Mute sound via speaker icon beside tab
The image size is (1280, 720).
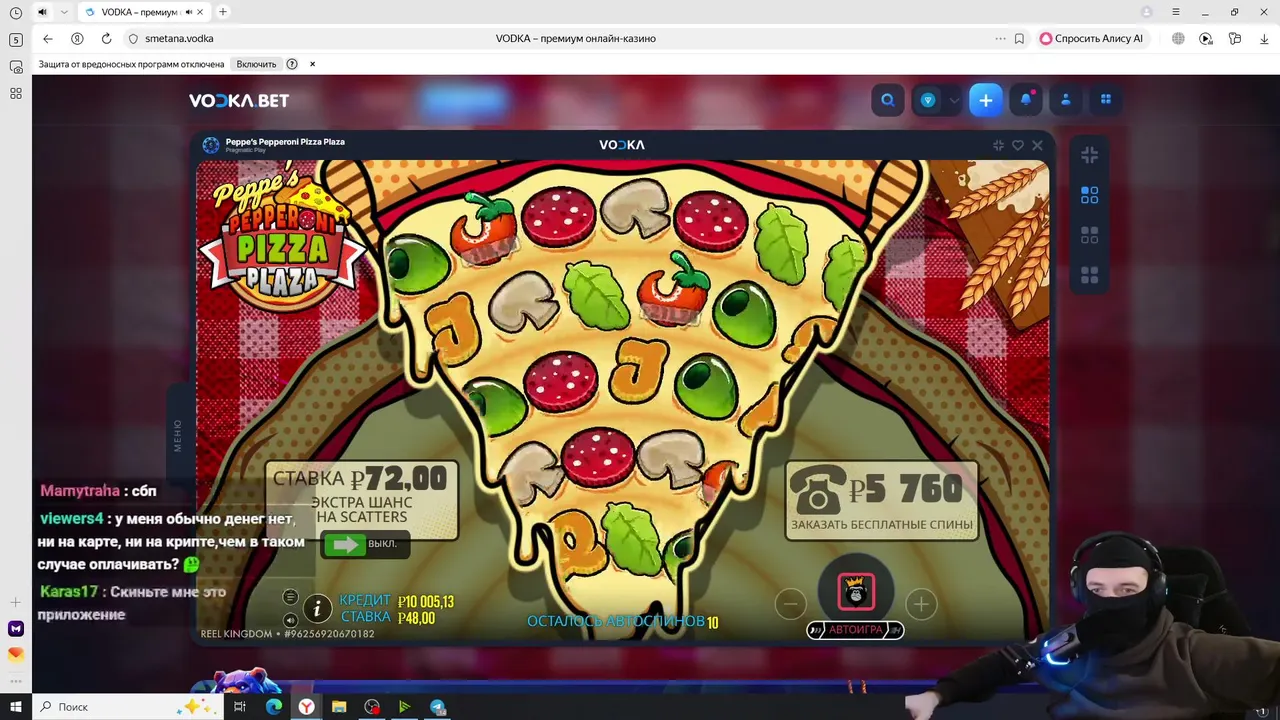[42, 12]
